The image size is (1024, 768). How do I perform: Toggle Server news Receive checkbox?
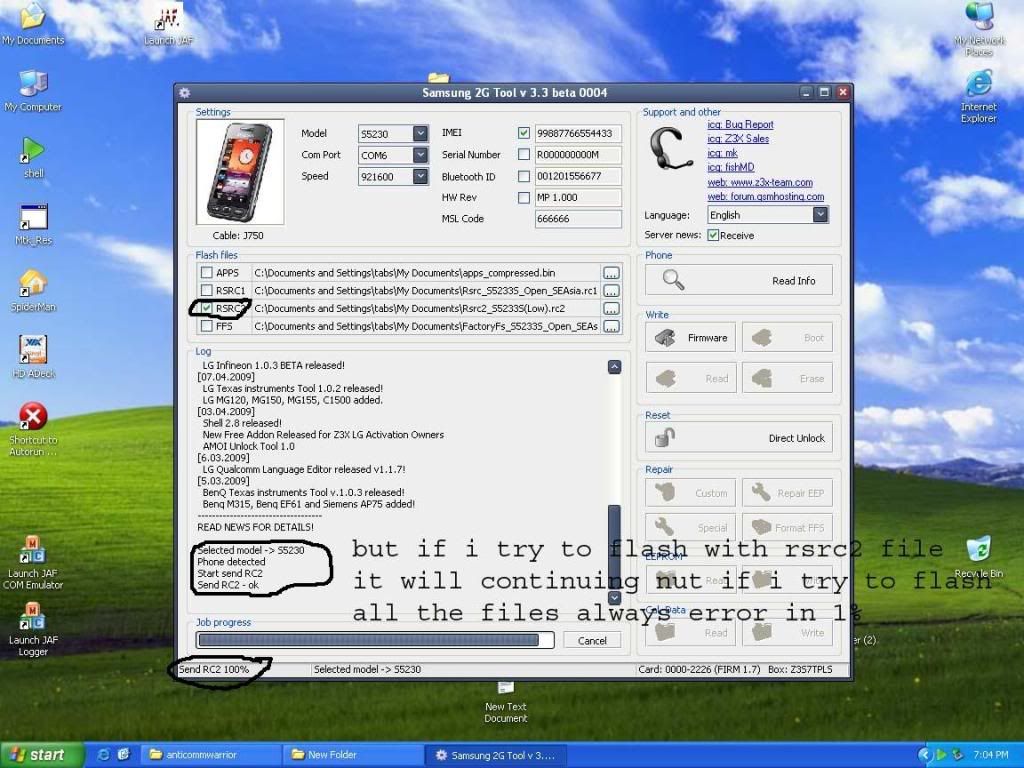pos(713,235)
